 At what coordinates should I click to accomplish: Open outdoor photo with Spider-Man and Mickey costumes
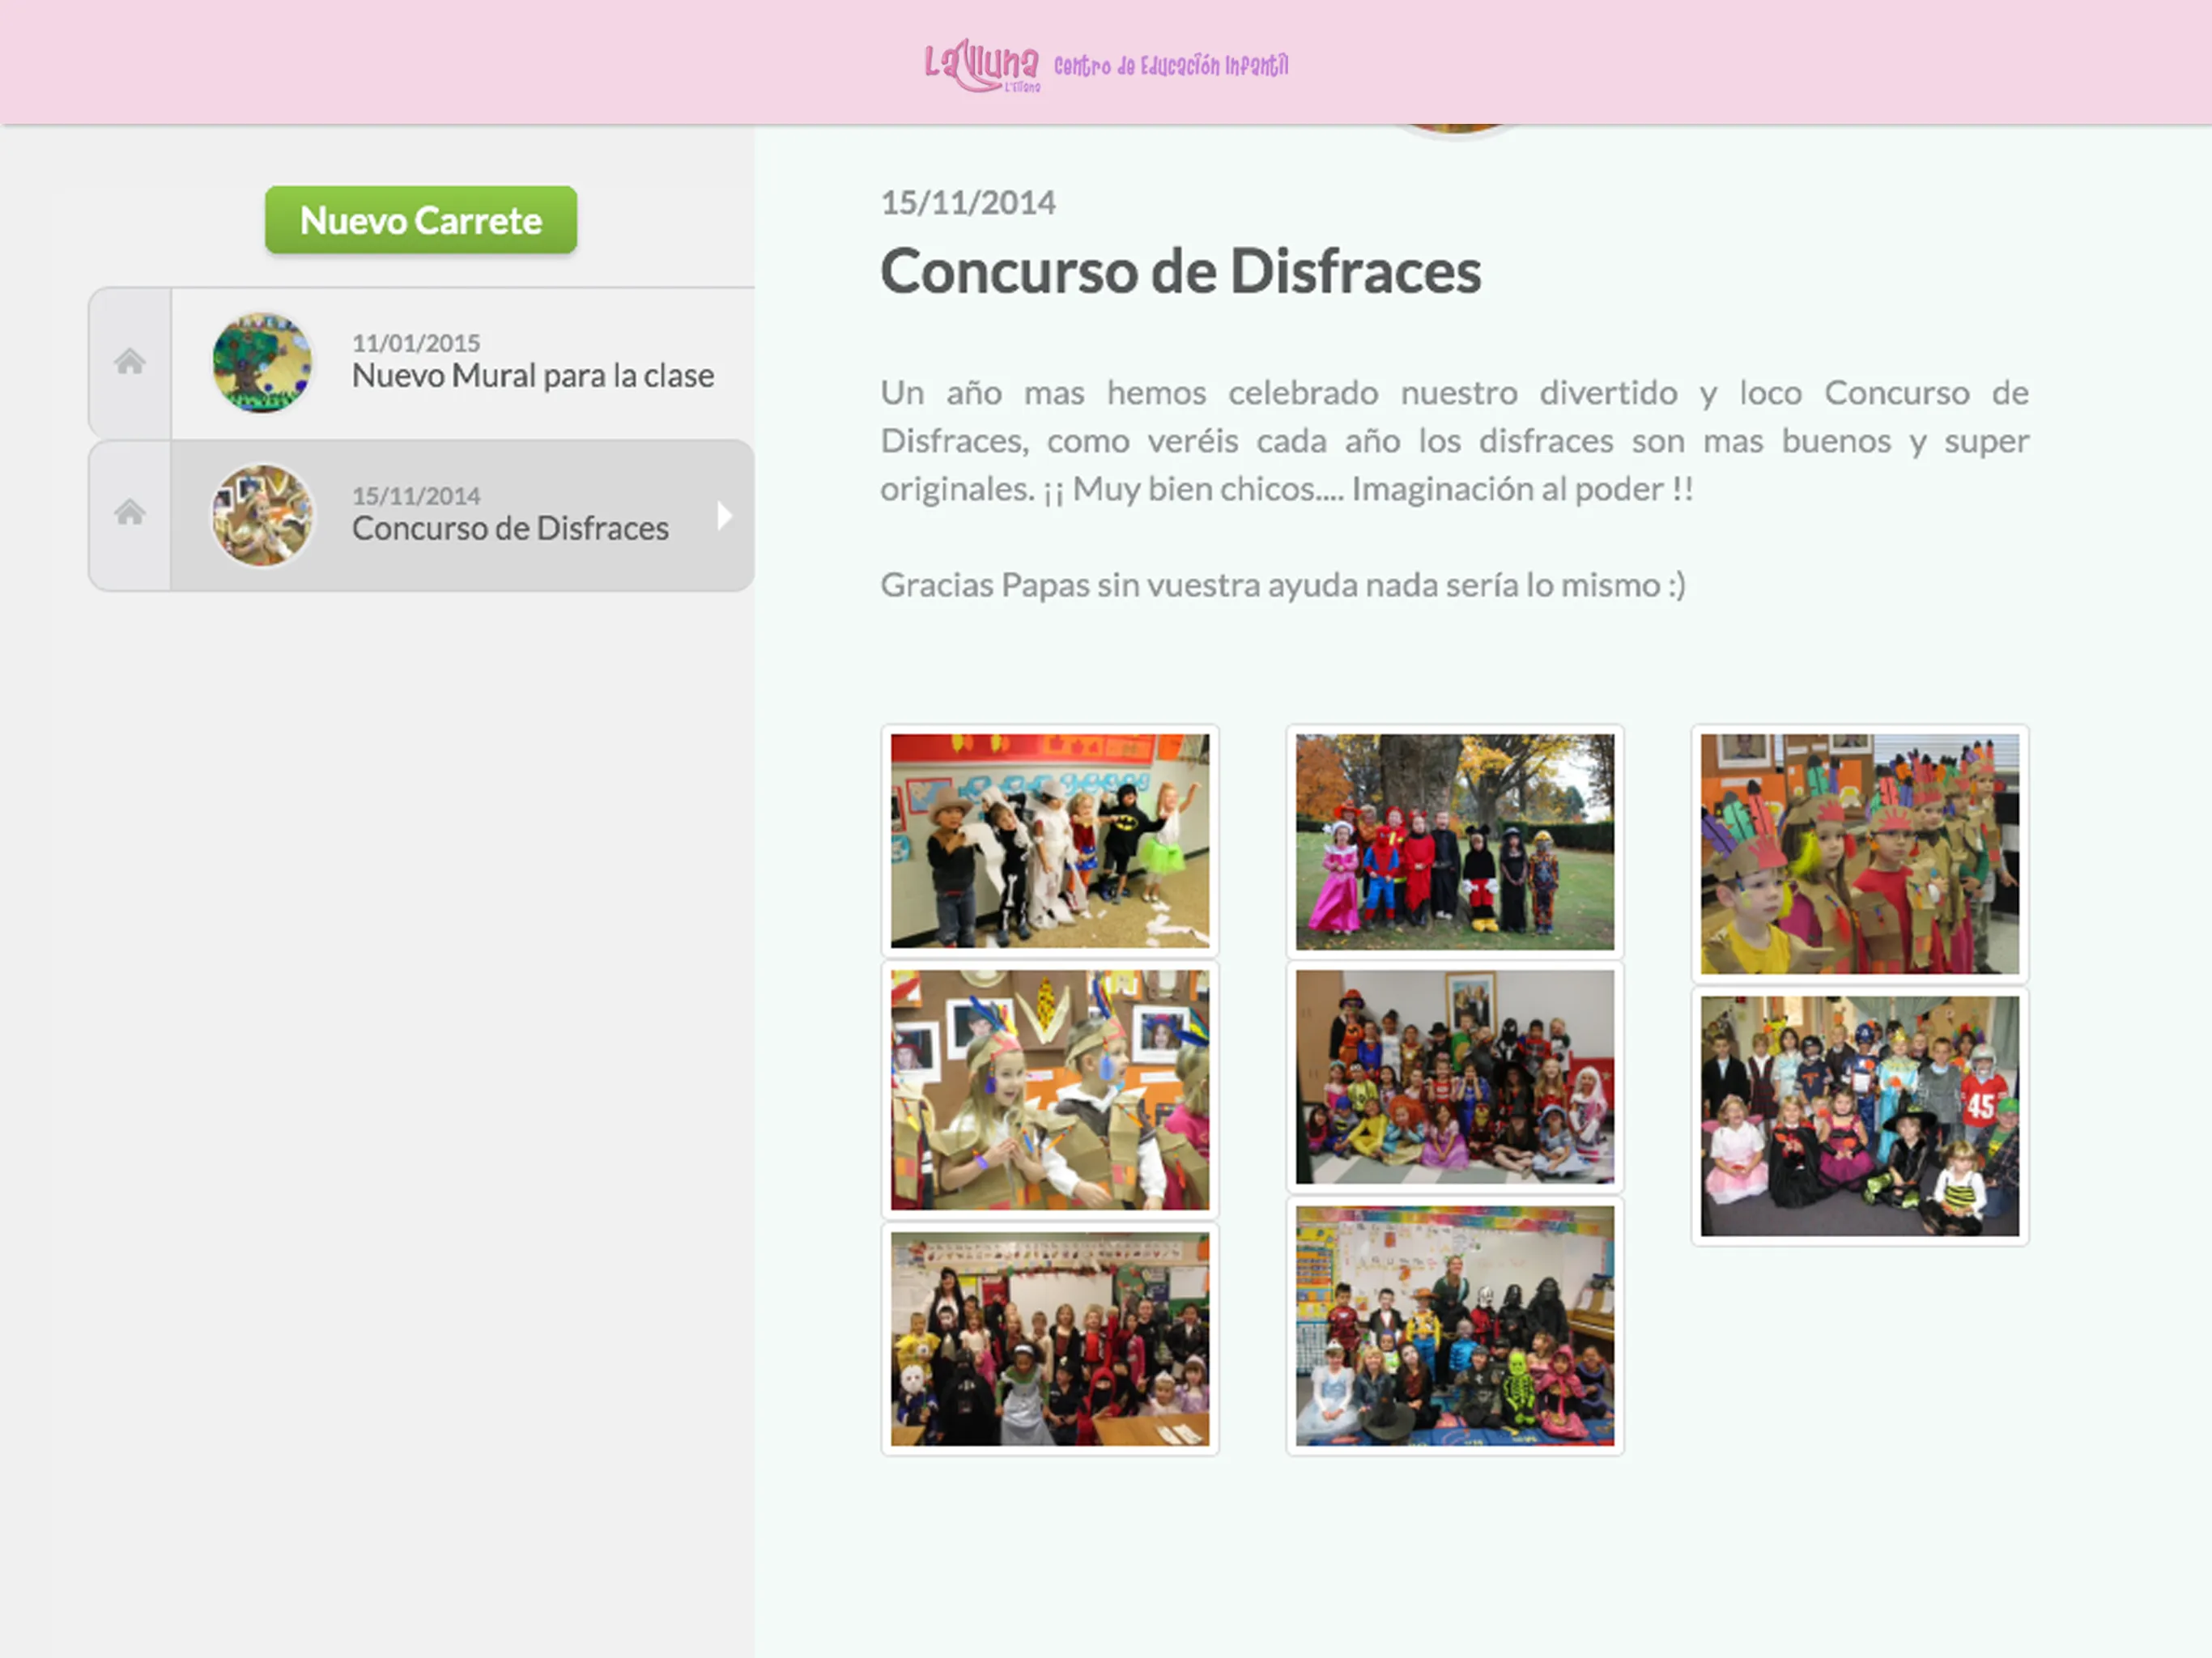1455,842
